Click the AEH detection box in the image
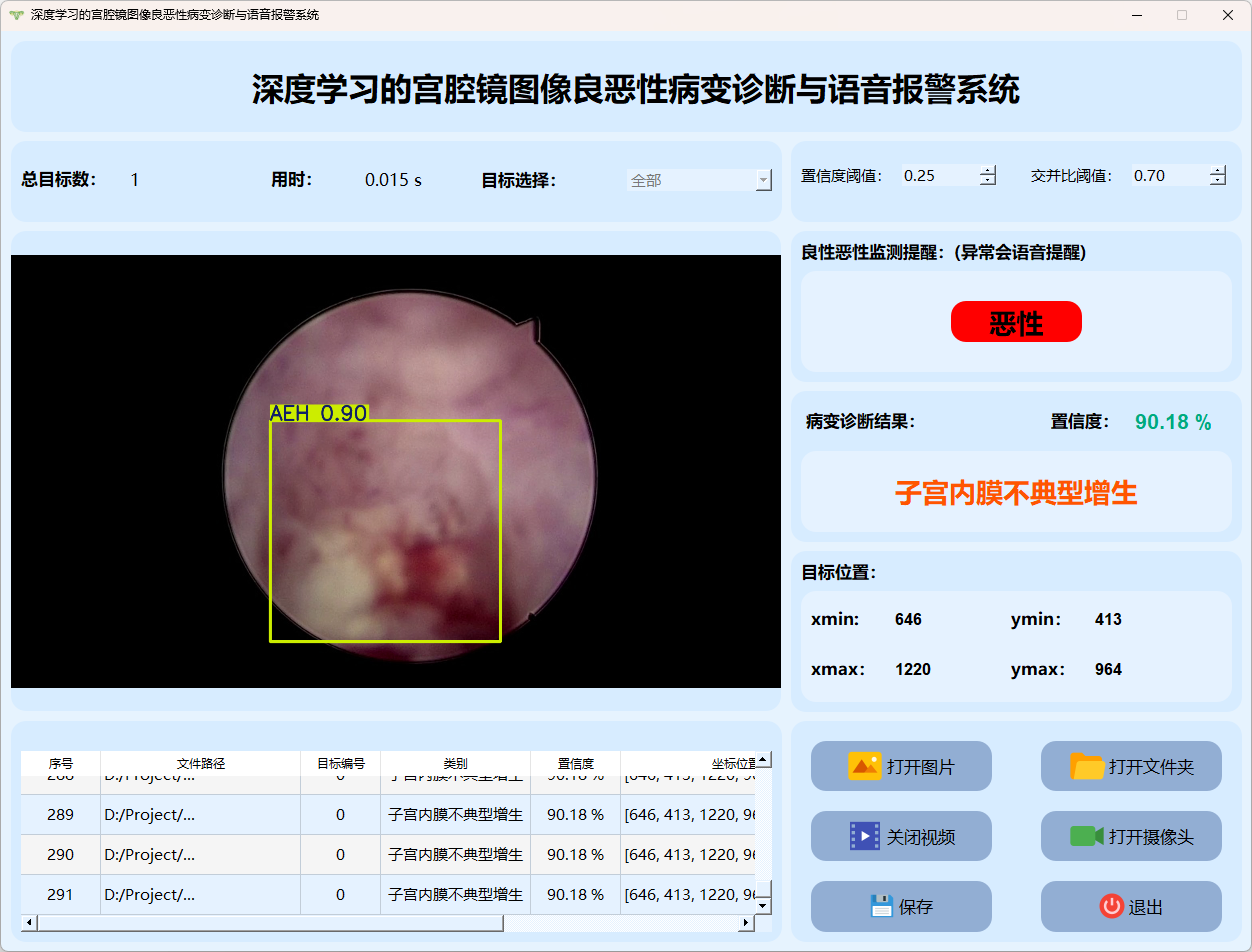Screen dimensions: 1252x952 coord(385,530)
